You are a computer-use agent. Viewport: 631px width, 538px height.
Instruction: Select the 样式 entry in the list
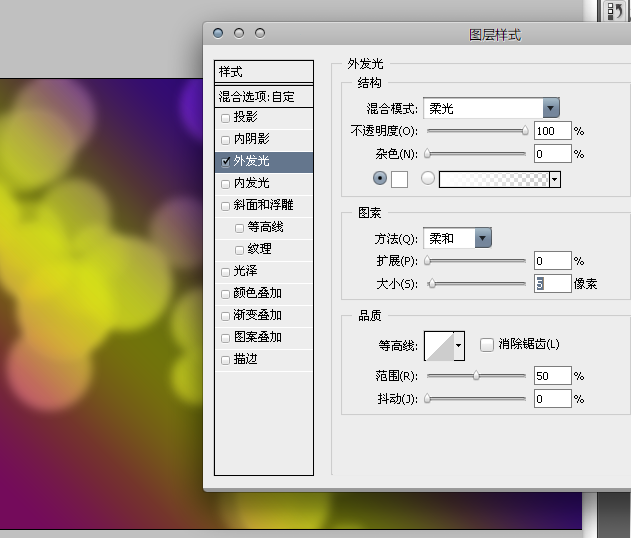pos(264,72)
